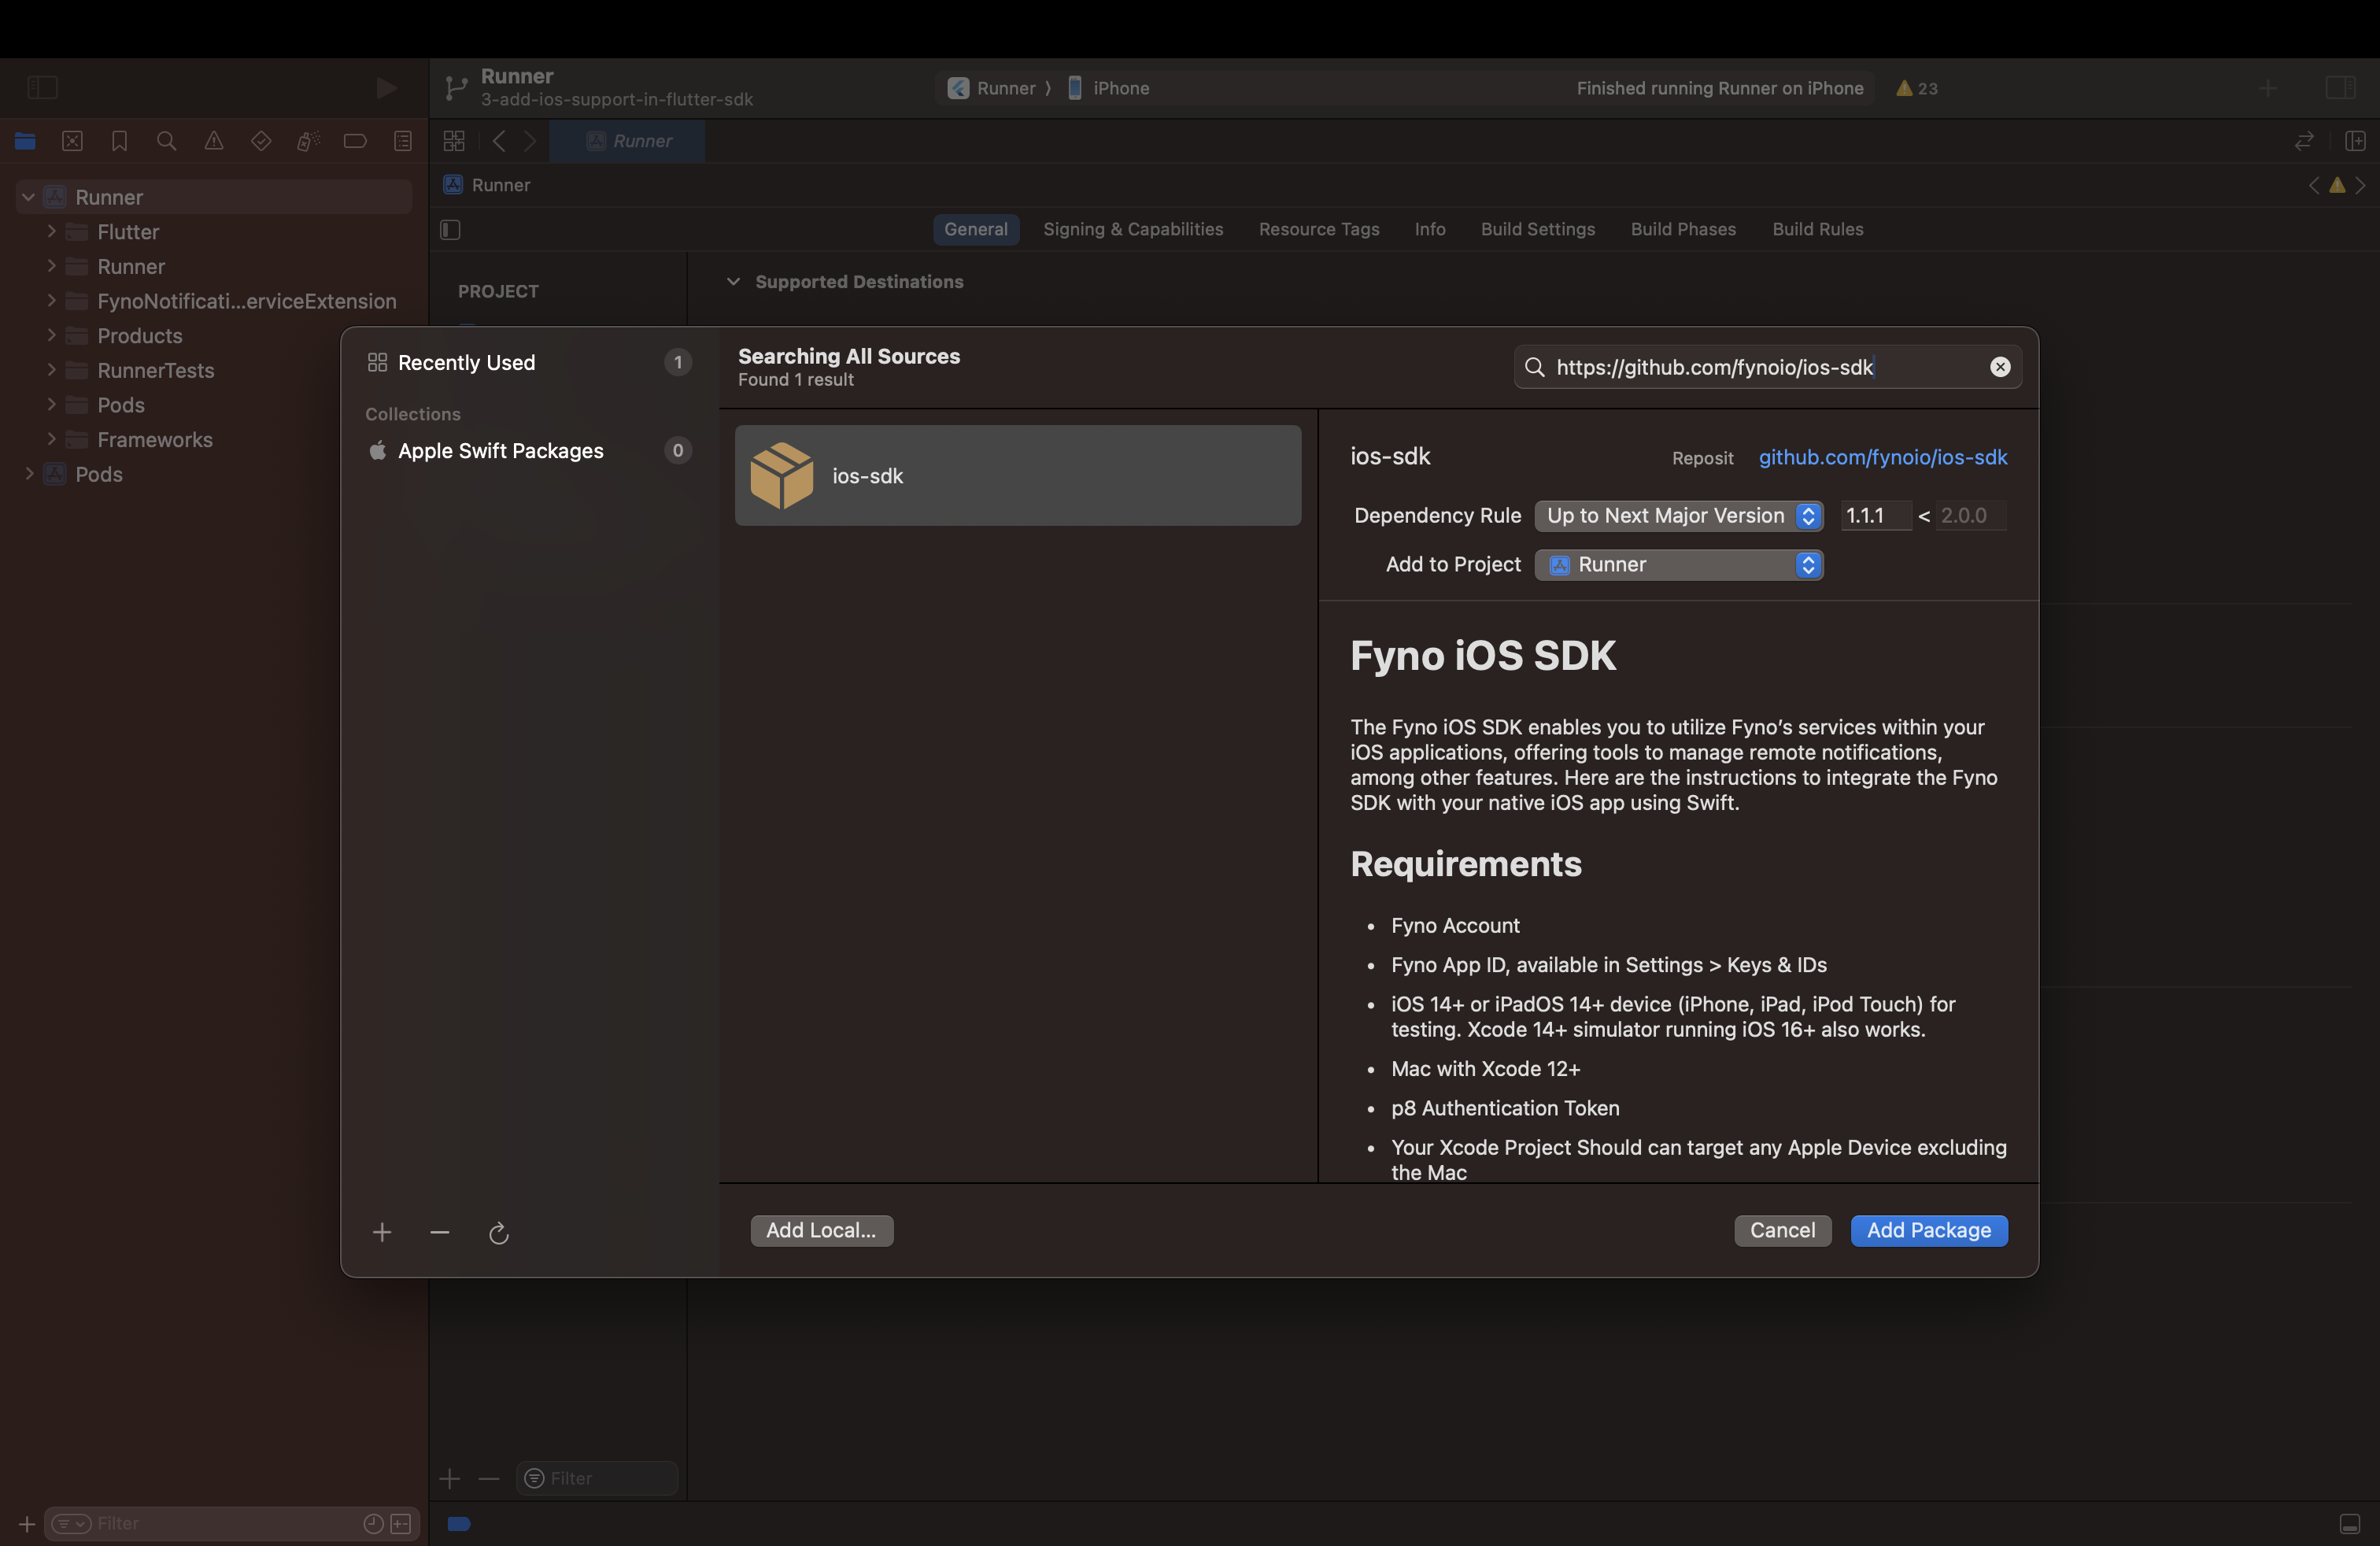This screenshot has width=2380, height=1546.
Task: Click the refresh collections icon
Action: 498,1233
